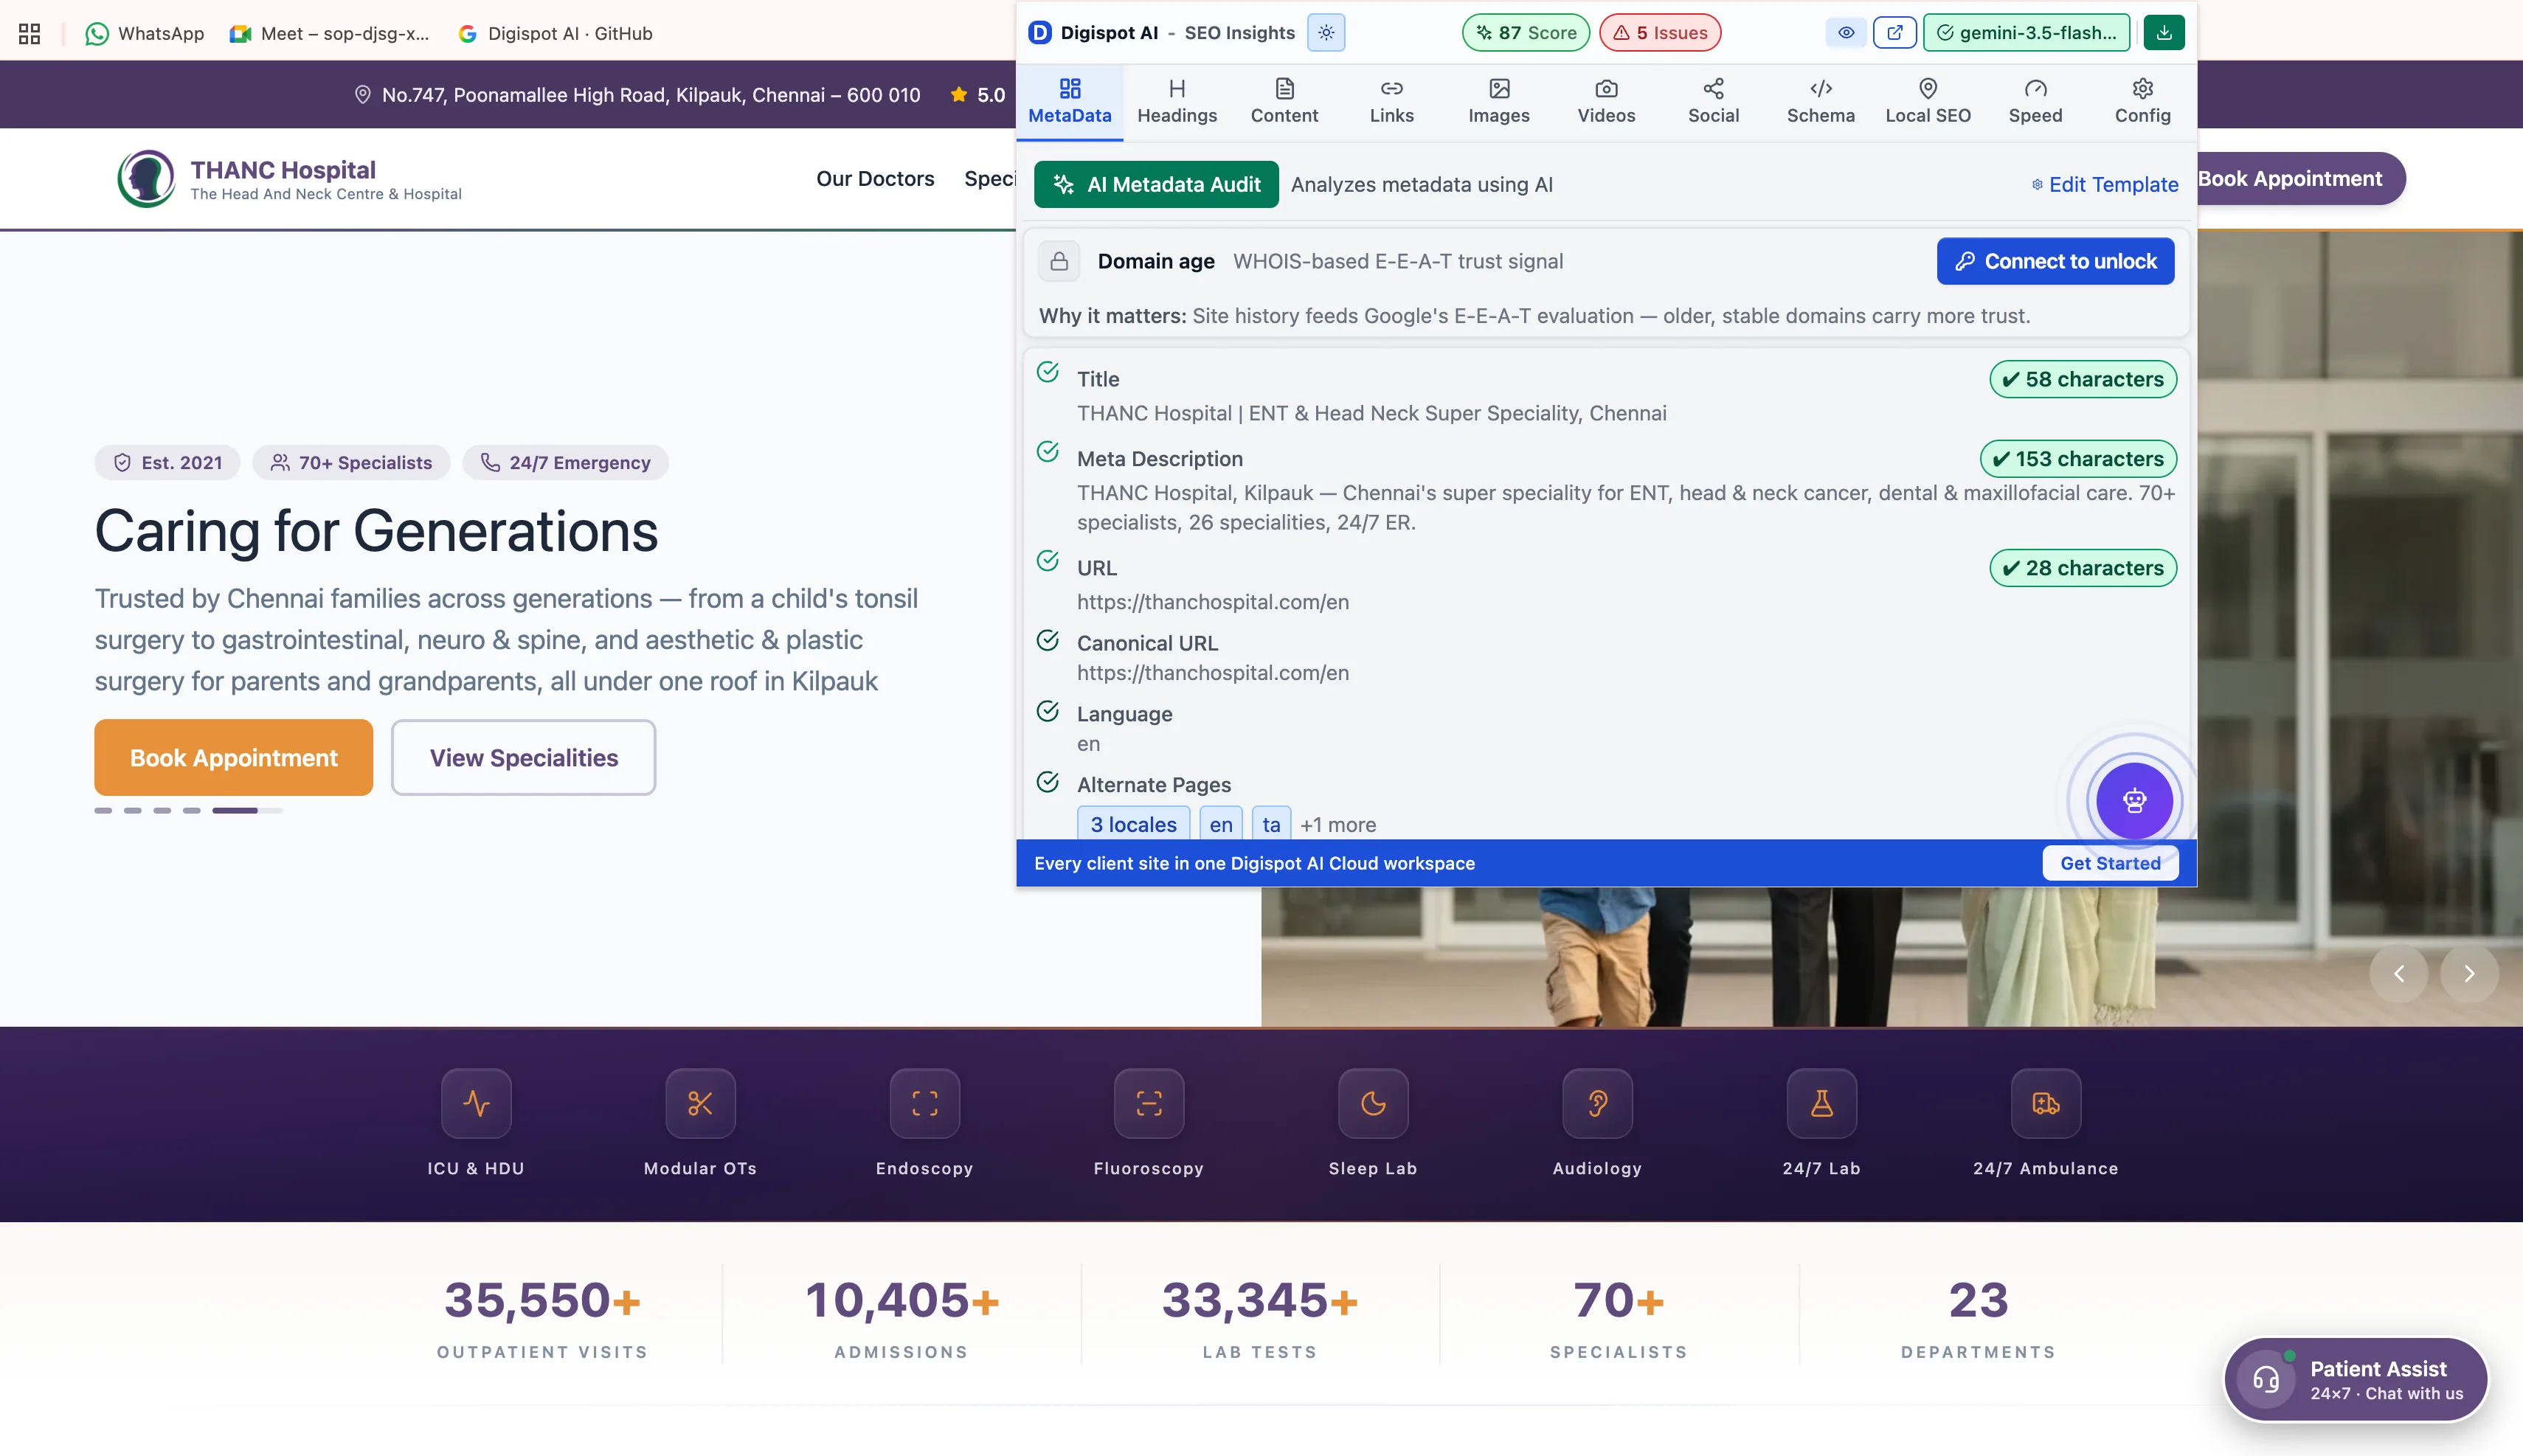
Task: Switch to the Headings tab
Action: tap(1177, 102)
